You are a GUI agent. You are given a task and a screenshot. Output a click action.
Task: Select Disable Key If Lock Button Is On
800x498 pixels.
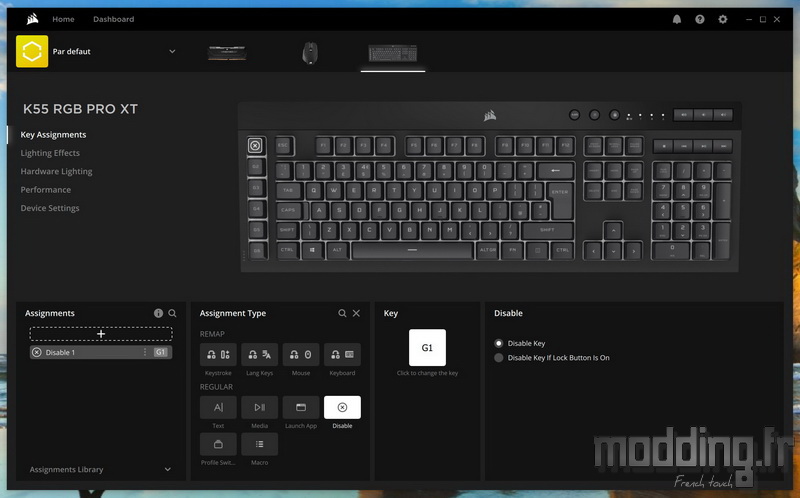(498, 358)
